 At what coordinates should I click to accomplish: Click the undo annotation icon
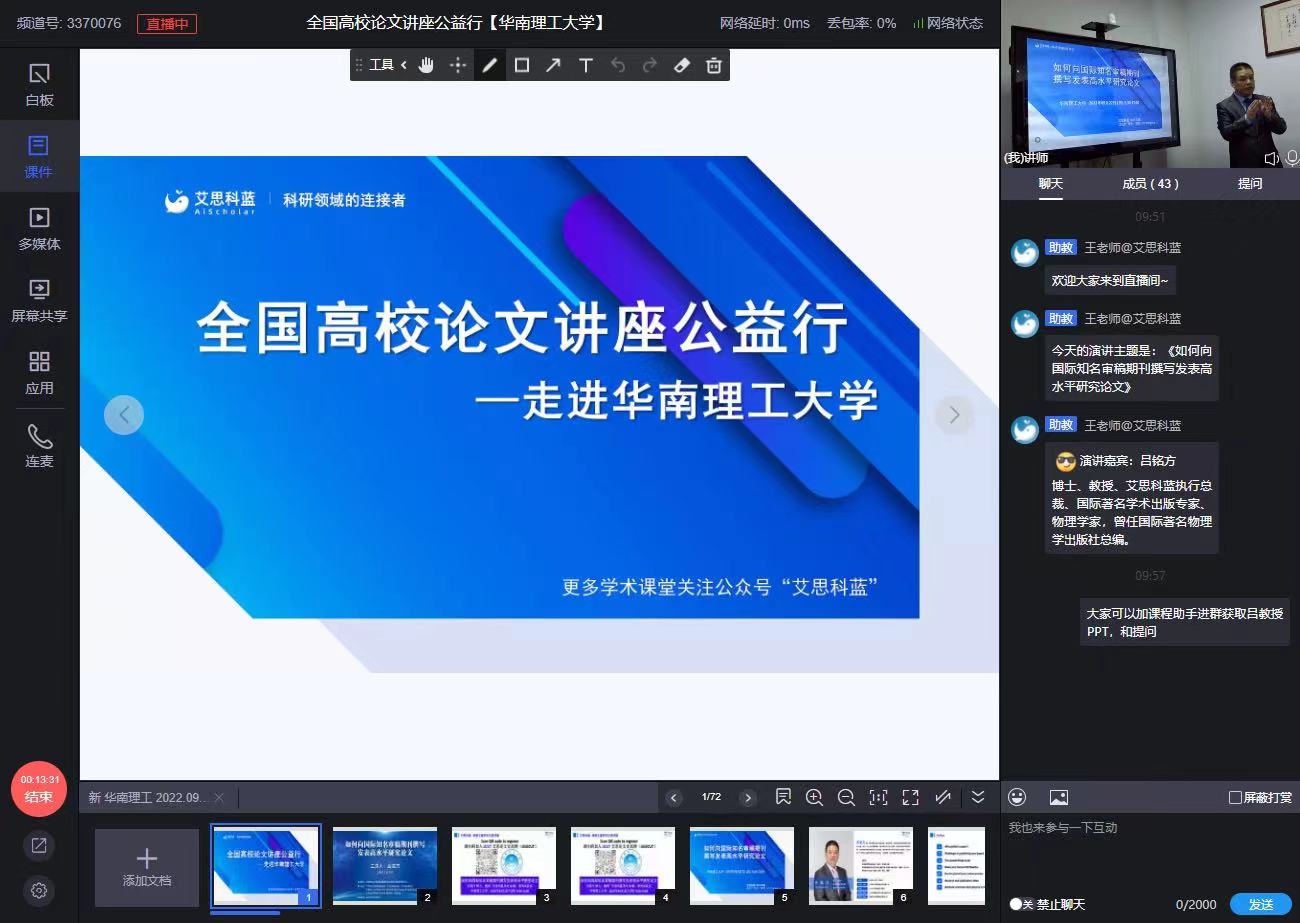[x=618, y=65]
